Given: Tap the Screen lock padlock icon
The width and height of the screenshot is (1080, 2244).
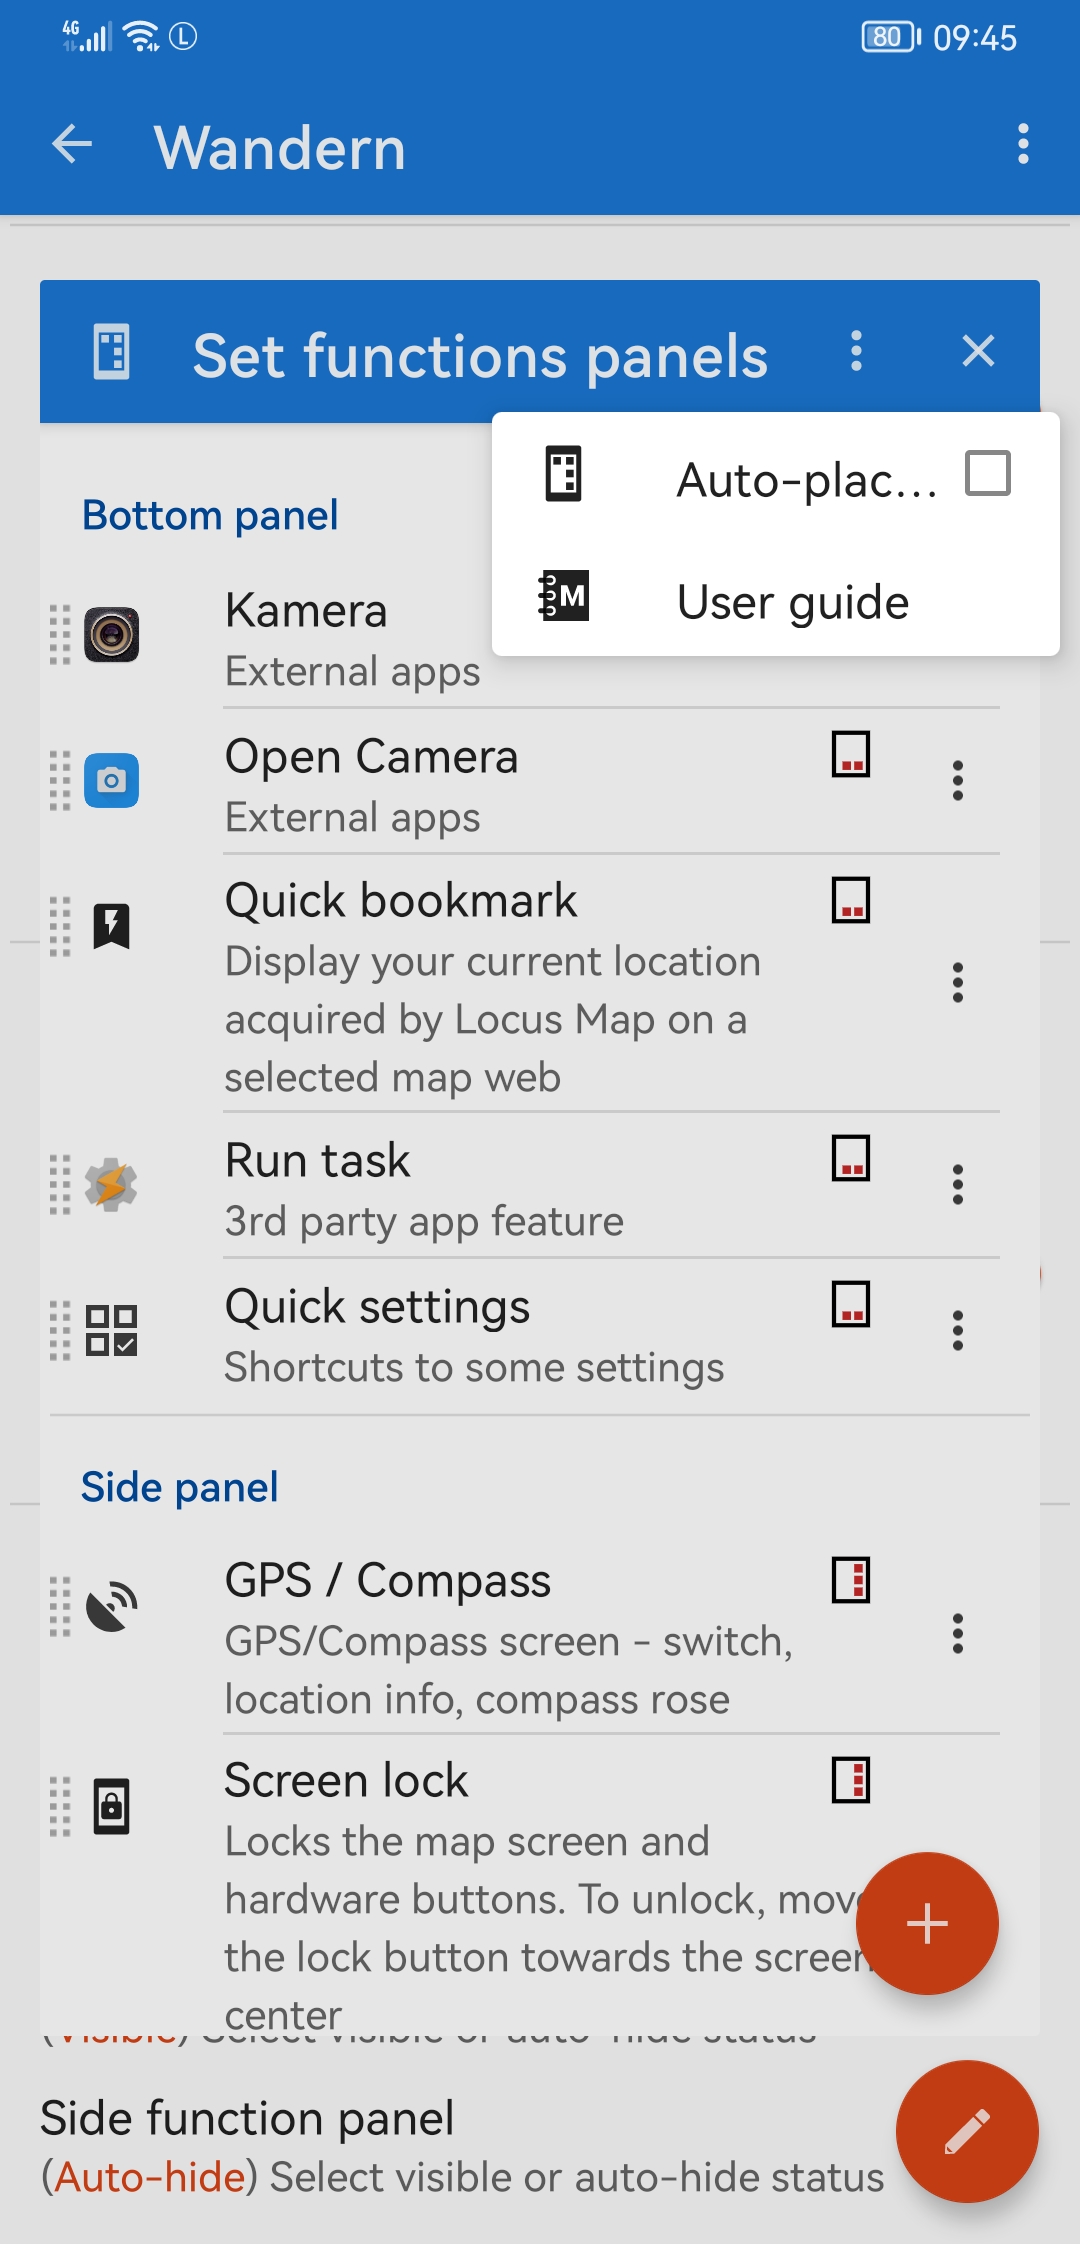Looking at the screenshot, I should pos(111,1806).
